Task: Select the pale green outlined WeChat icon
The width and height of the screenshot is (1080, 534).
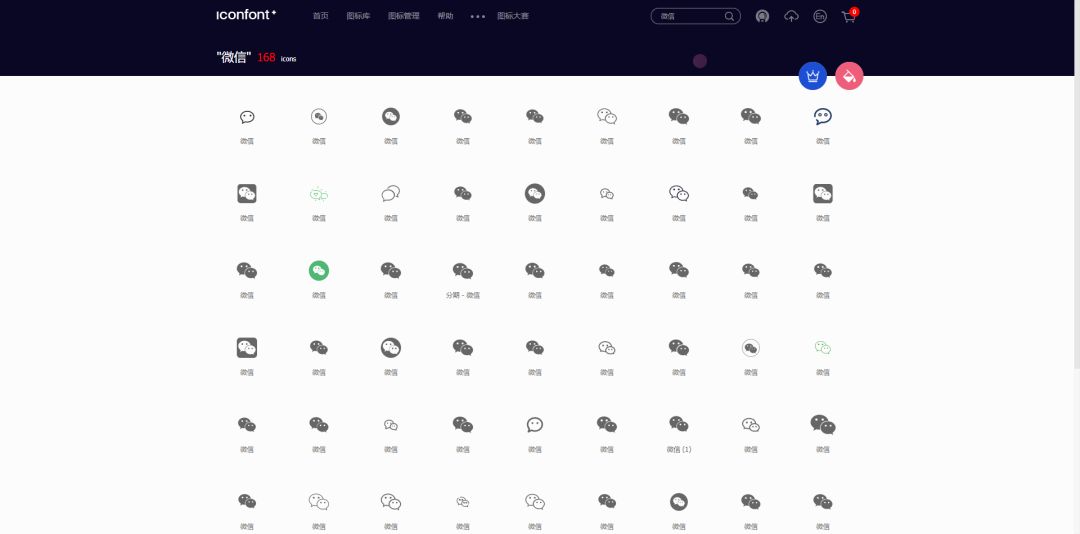Action: (x=822, y=348)
